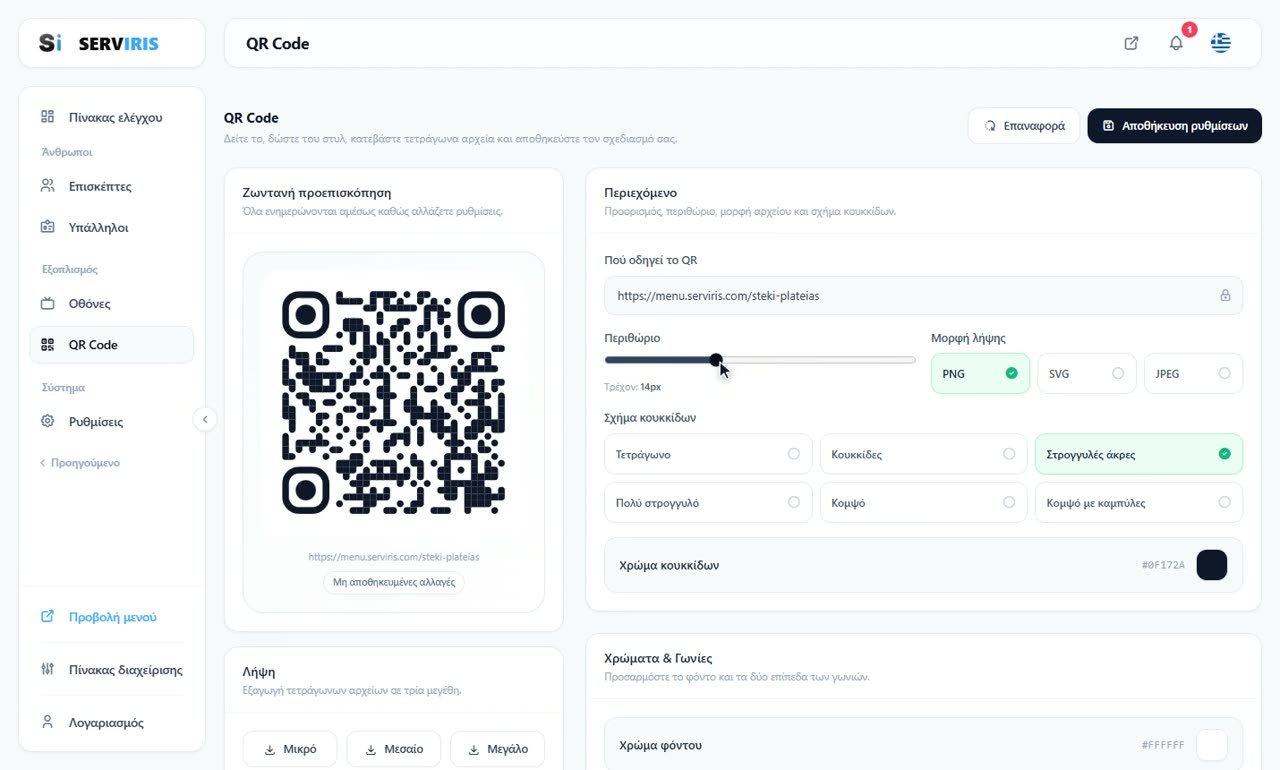The width and height of the screenshot is (1280, 770).
Task: Click the Πίνακας διαχείρισης sliders icon
Action: click(x=47, y=669)
